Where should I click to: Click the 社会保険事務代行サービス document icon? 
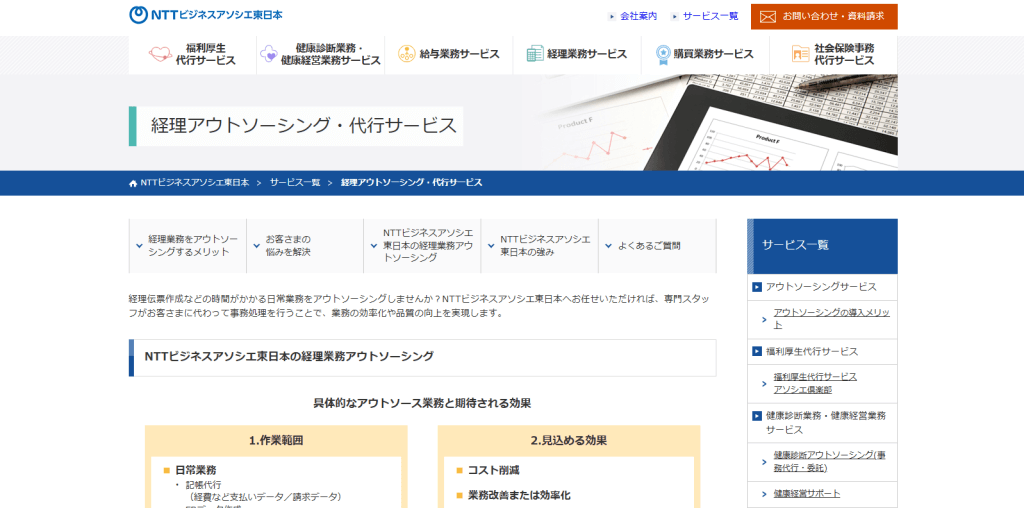(799, 54)
